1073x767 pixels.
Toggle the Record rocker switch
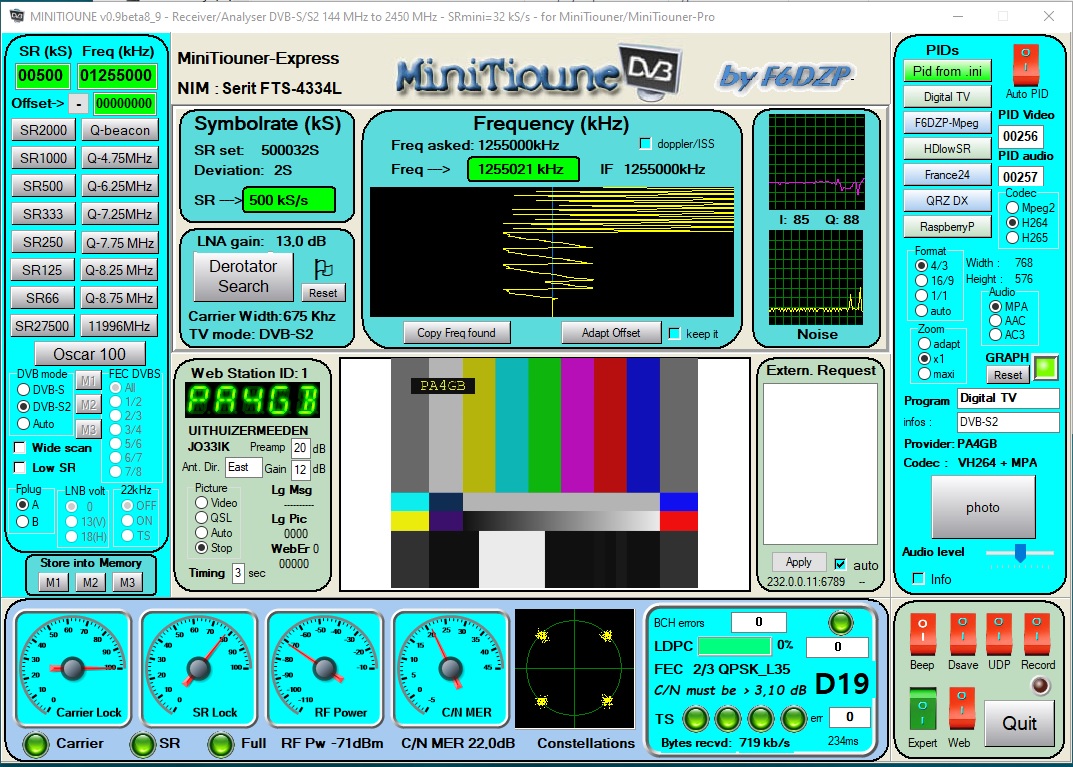pyautogui.click(x=1036, y=634)
